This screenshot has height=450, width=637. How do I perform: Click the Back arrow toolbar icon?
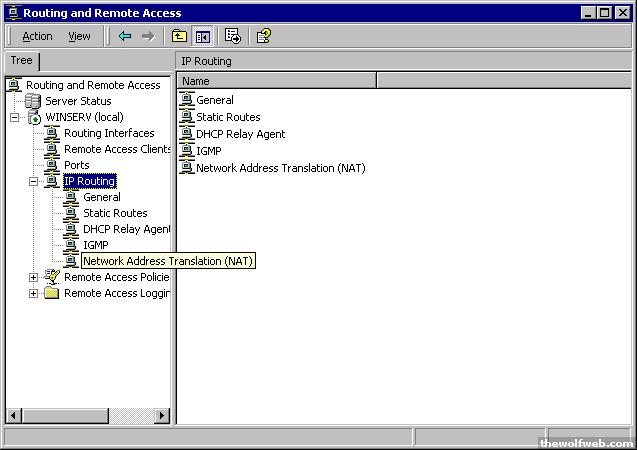coord(125,36)
